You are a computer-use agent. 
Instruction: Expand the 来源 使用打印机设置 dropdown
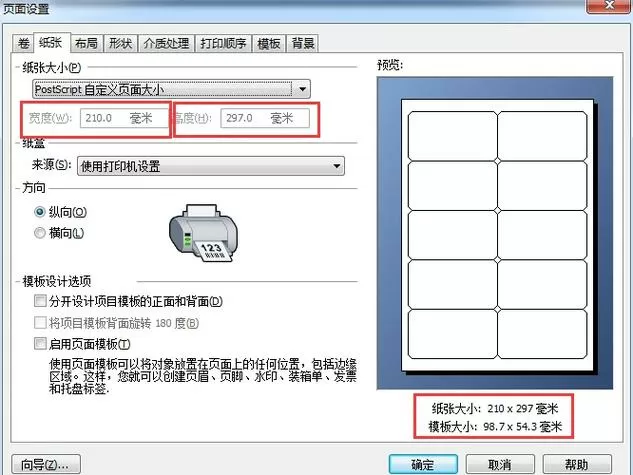point(210,166)
